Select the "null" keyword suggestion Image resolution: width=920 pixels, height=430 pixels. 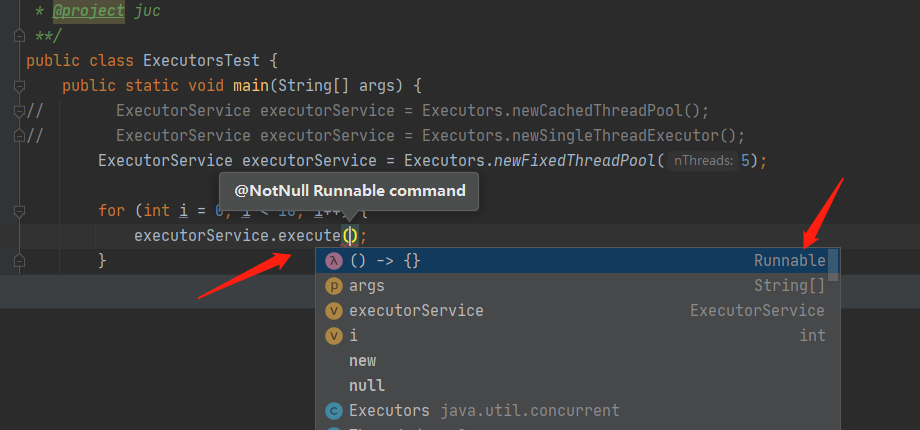click(577, 385)
